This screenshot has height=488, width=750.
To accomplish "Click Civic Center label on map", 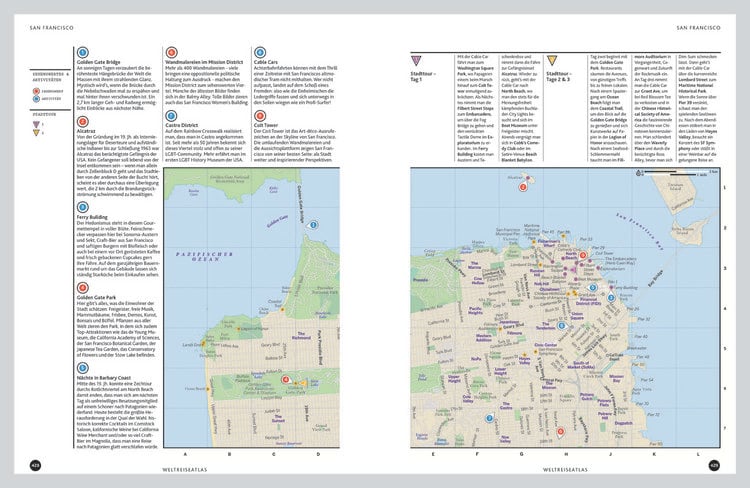I will (x=546, y=345).
